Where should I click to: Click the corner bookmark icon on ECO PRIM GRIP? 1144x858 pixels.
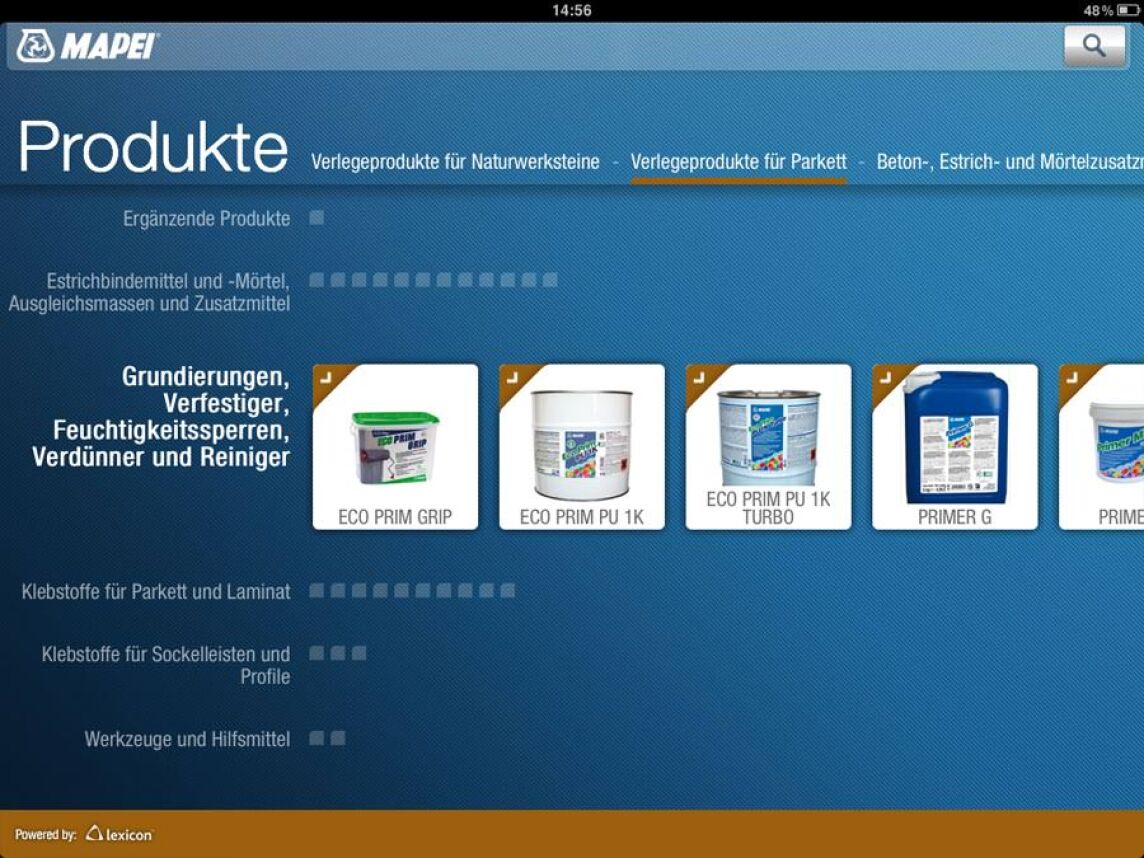click(x=326, y=377)
